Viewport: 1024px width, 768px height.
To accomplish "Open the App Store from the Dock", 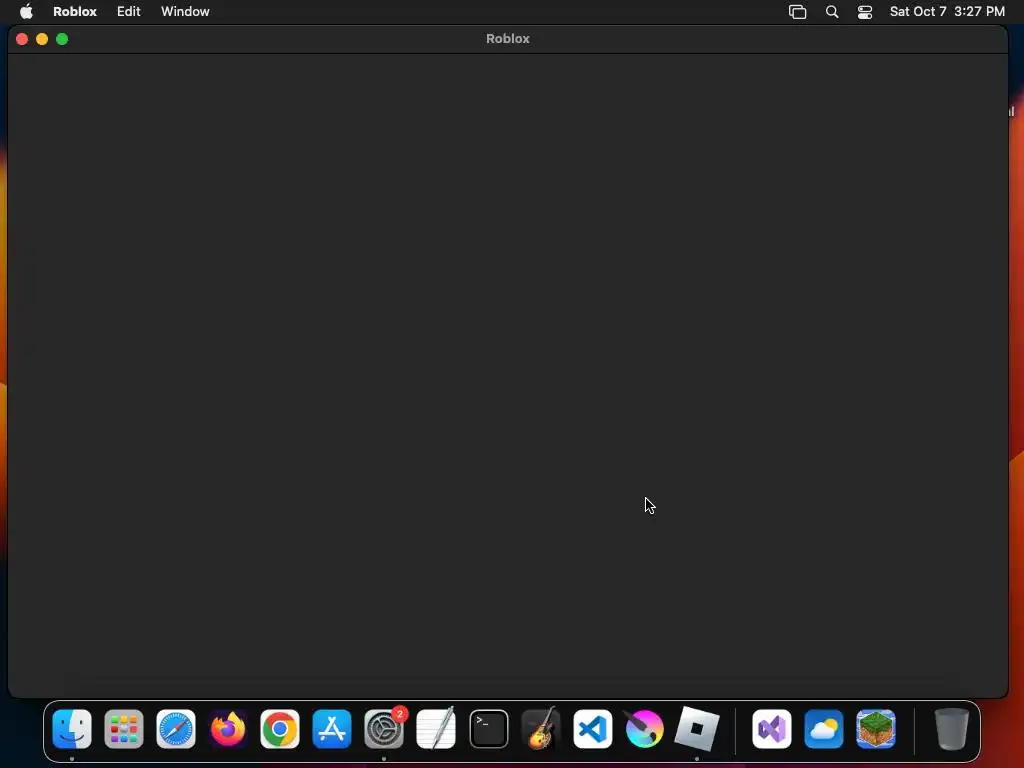I will 332,729.
